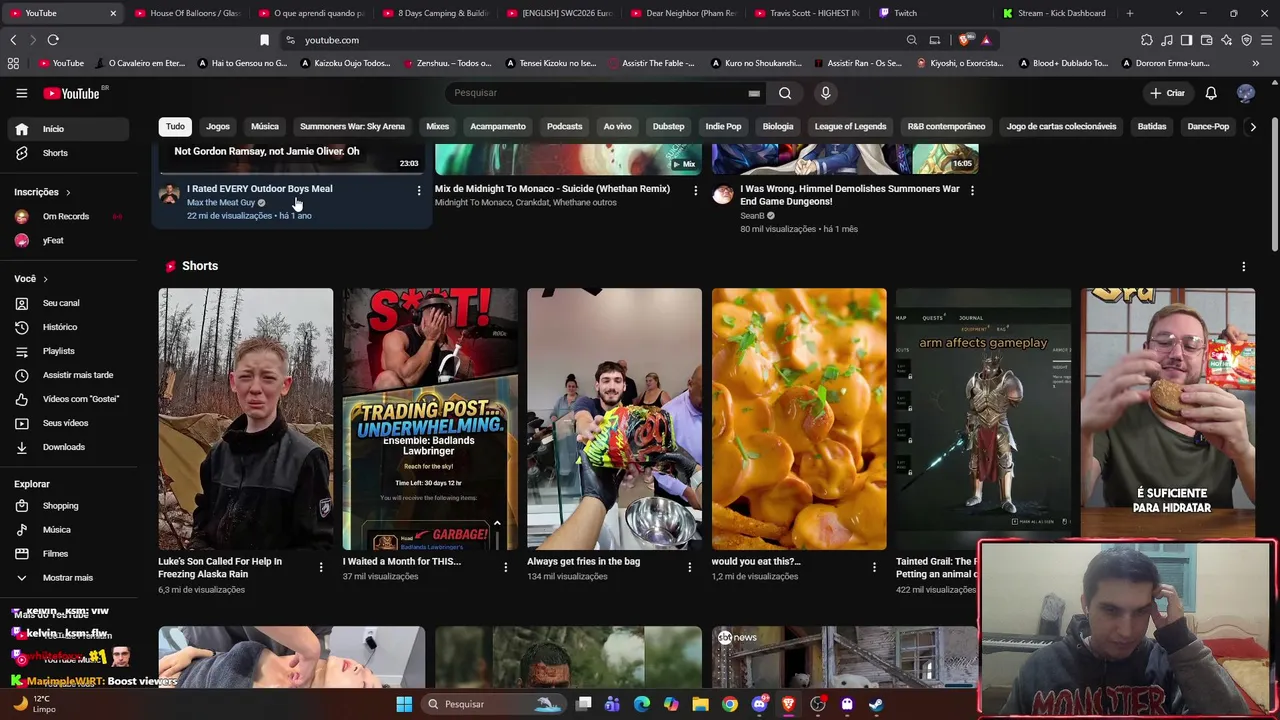Go back to the previous page
Screen dimensions: 1280x720
[x=13, y=40]
